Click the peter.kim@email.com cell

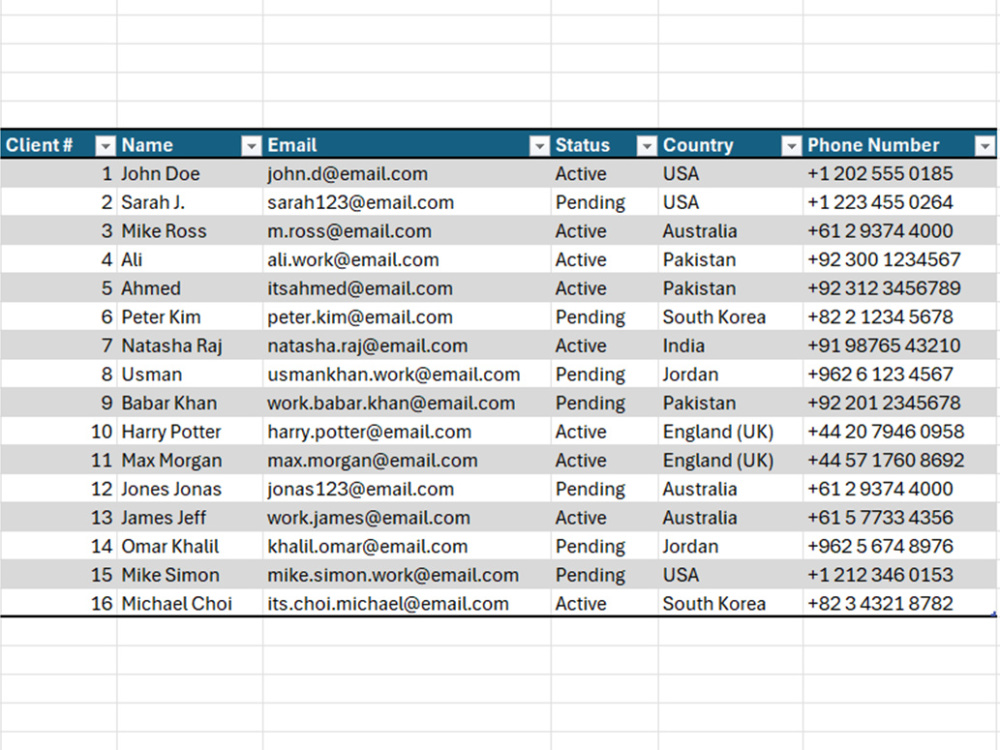[407, 317]
